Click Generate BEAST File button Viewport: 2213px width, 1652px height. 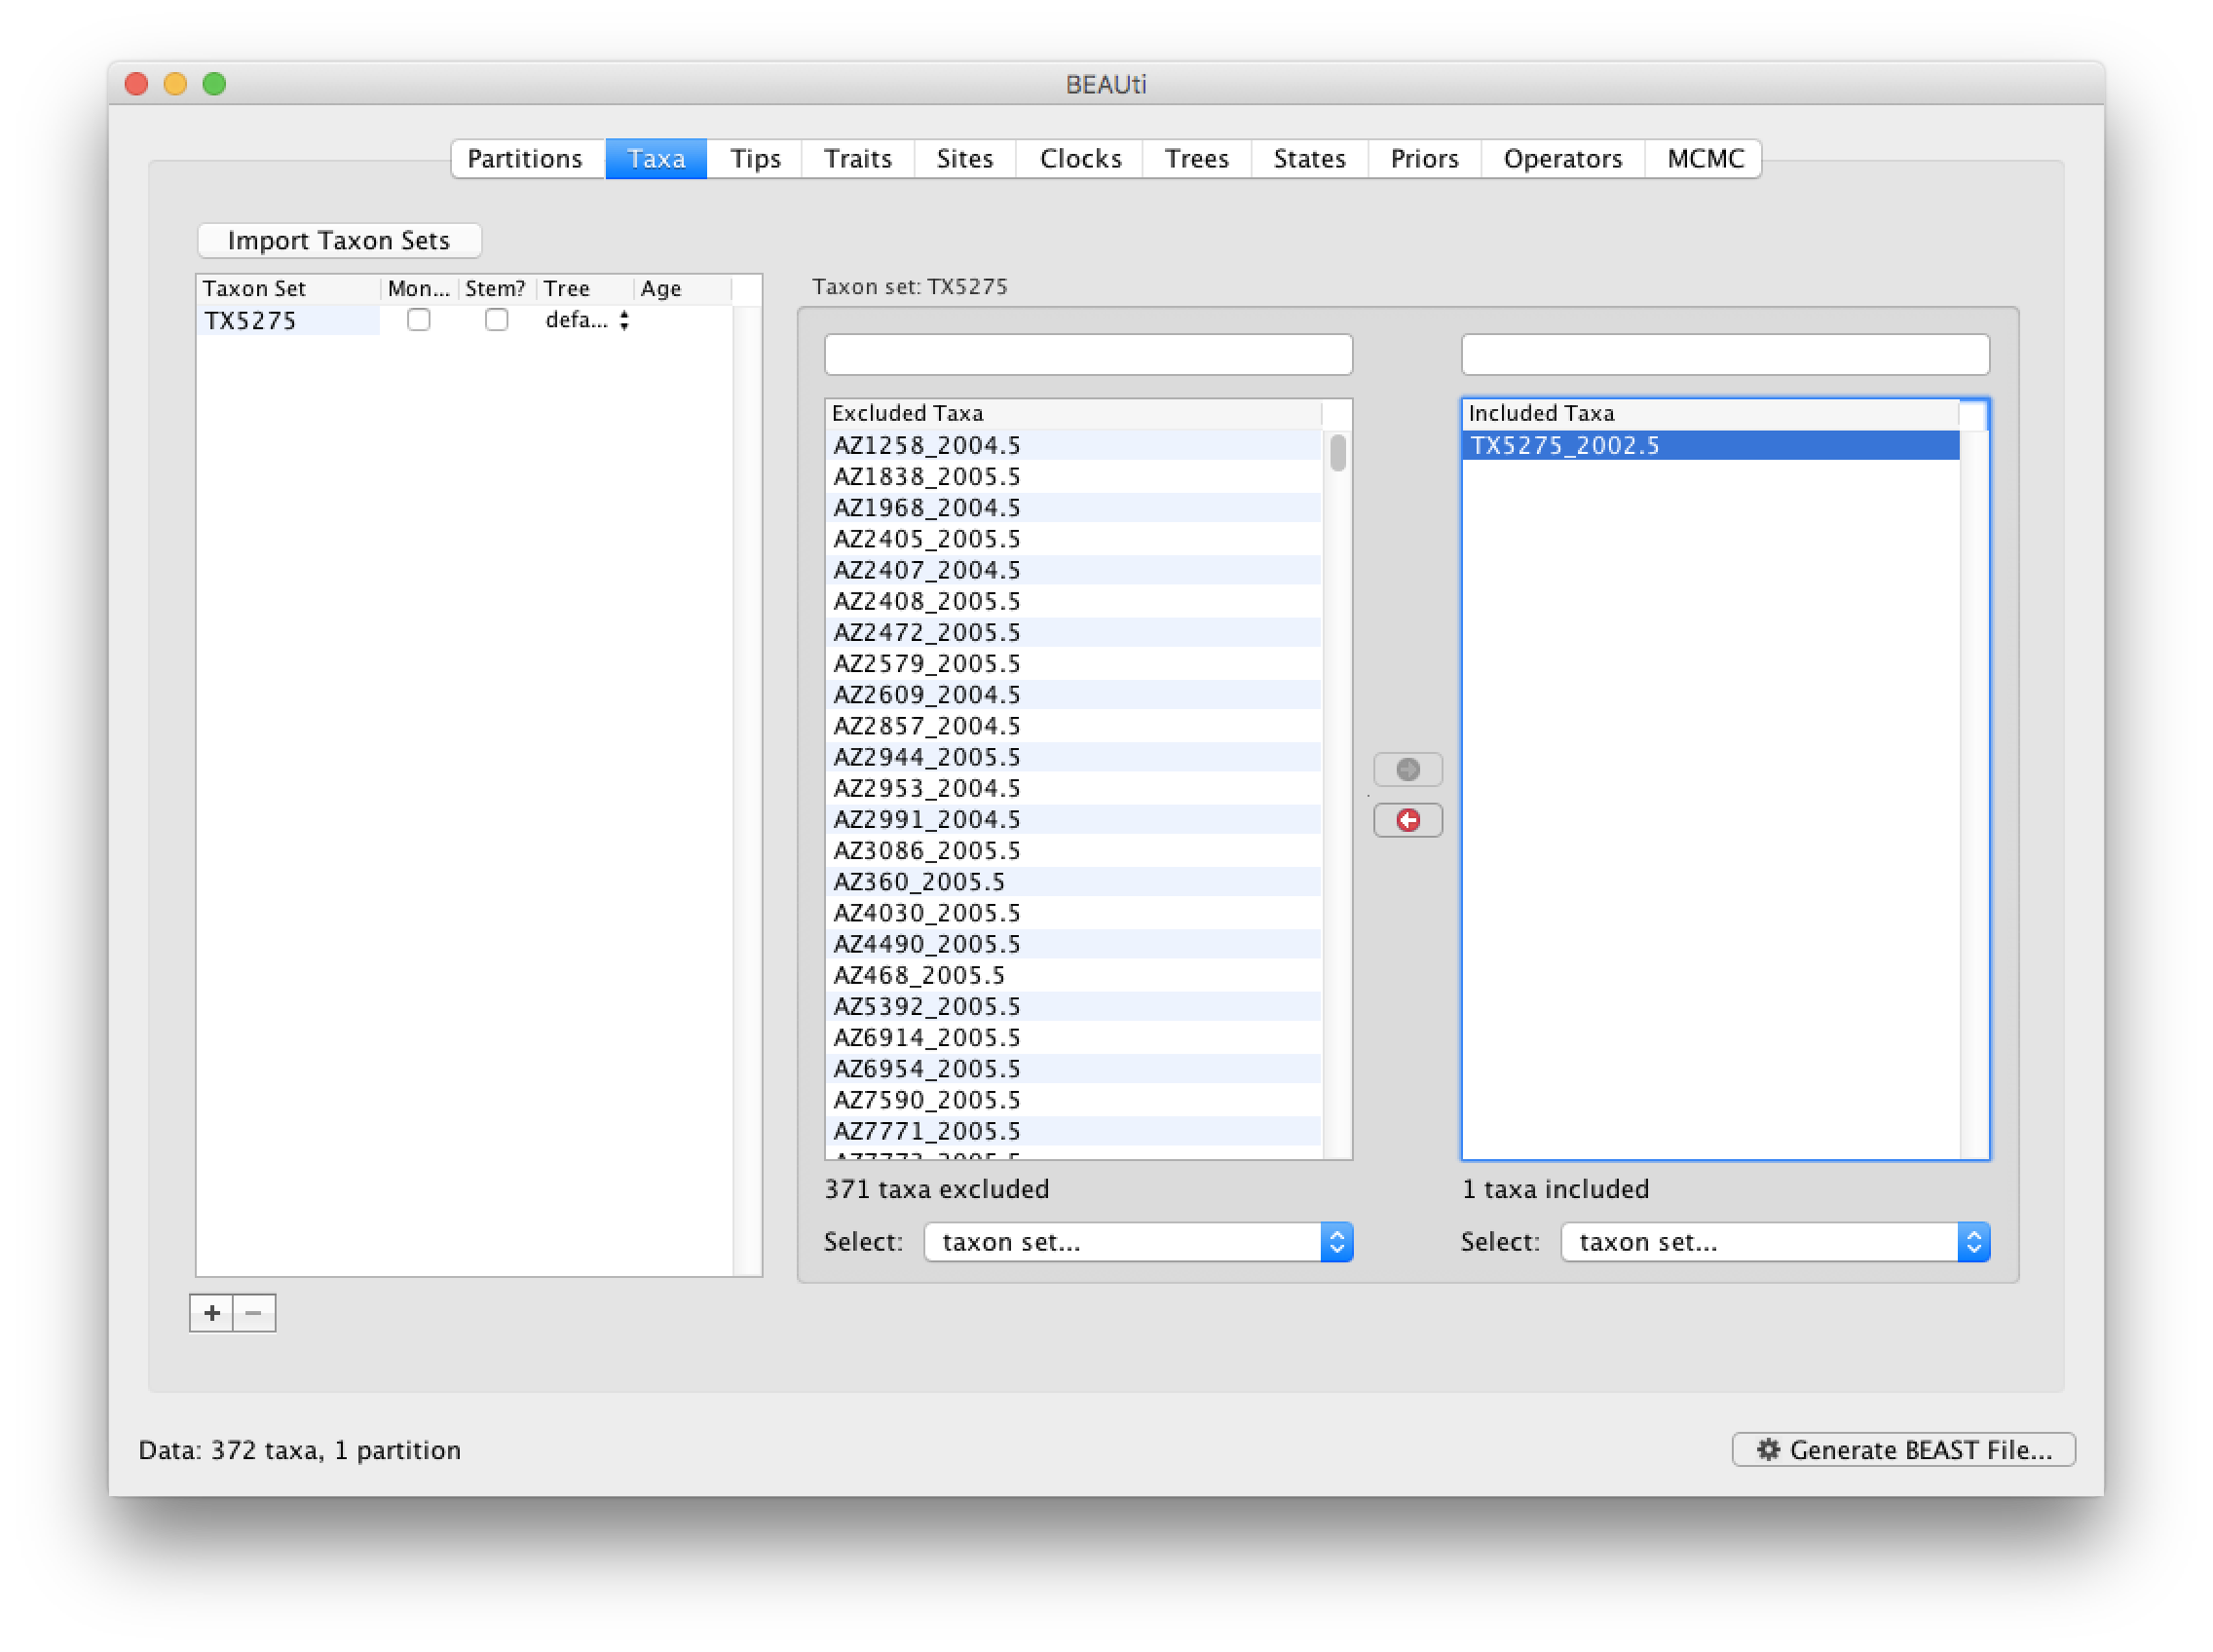pos(1903,1450)
